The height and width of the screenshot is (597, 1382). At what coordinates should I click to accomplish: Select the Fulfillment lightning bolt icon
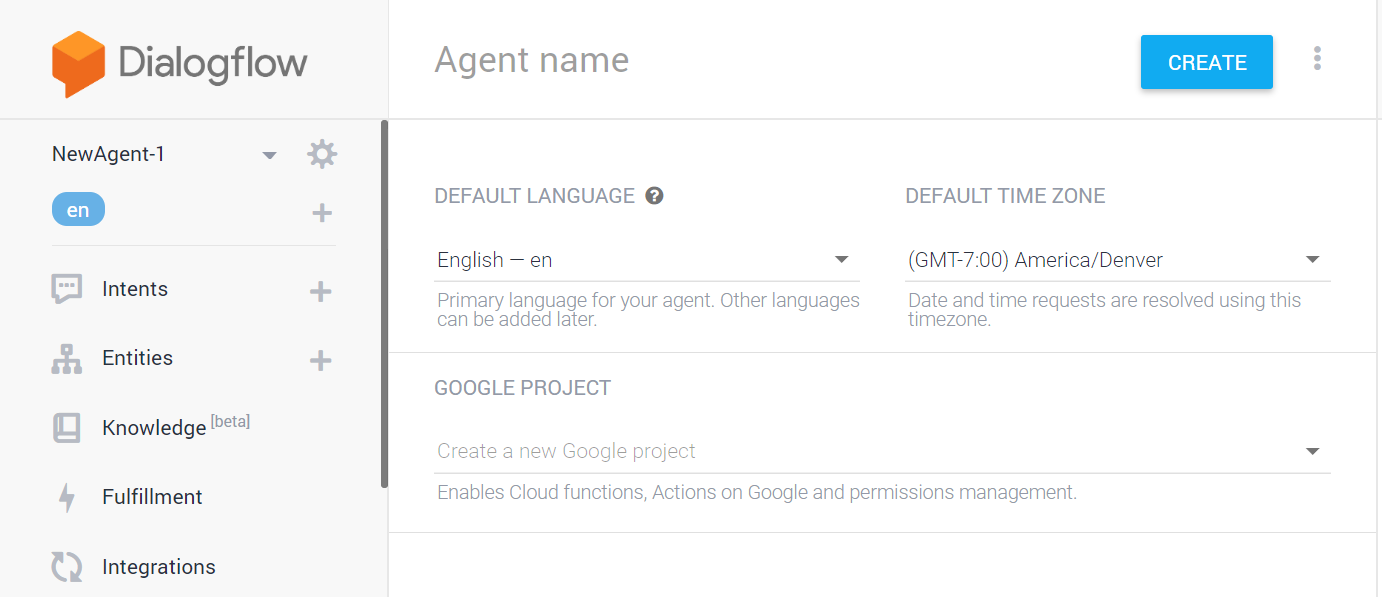pos(66,496)
